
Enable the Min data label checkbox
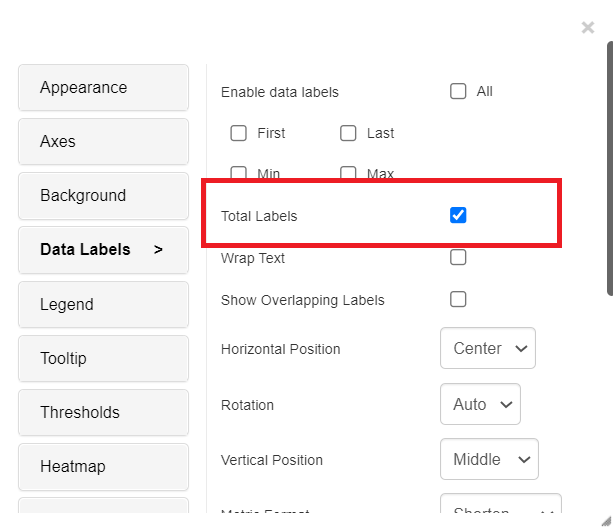[239, 173]
